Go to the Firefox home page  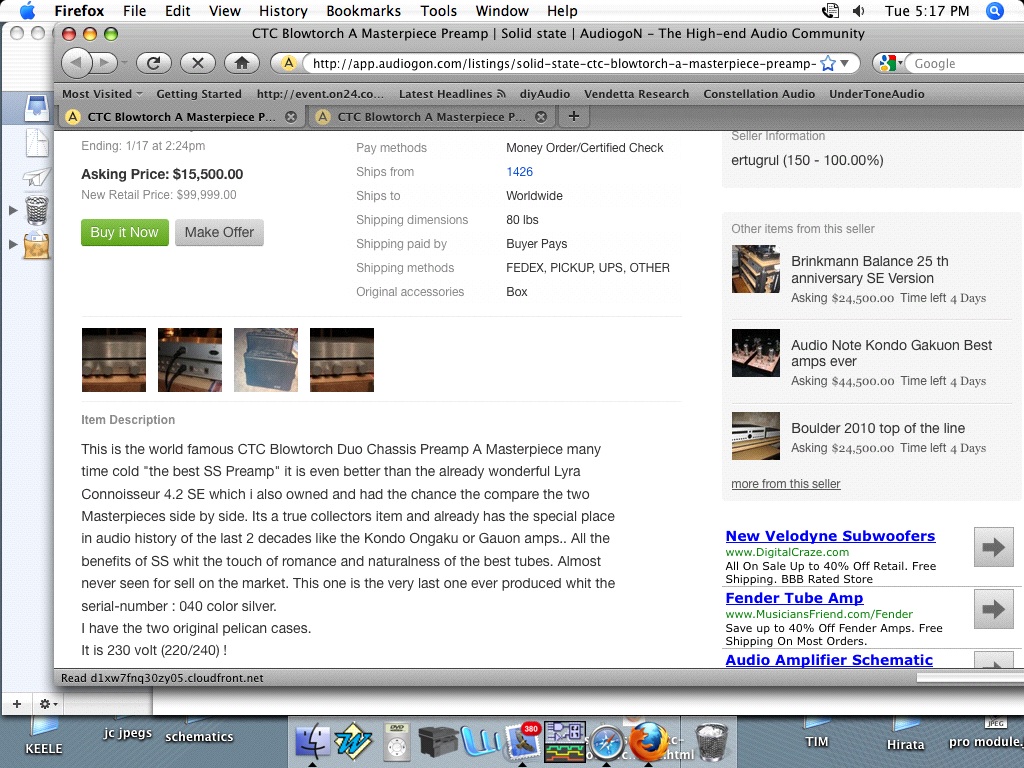(x=242, y=63)
